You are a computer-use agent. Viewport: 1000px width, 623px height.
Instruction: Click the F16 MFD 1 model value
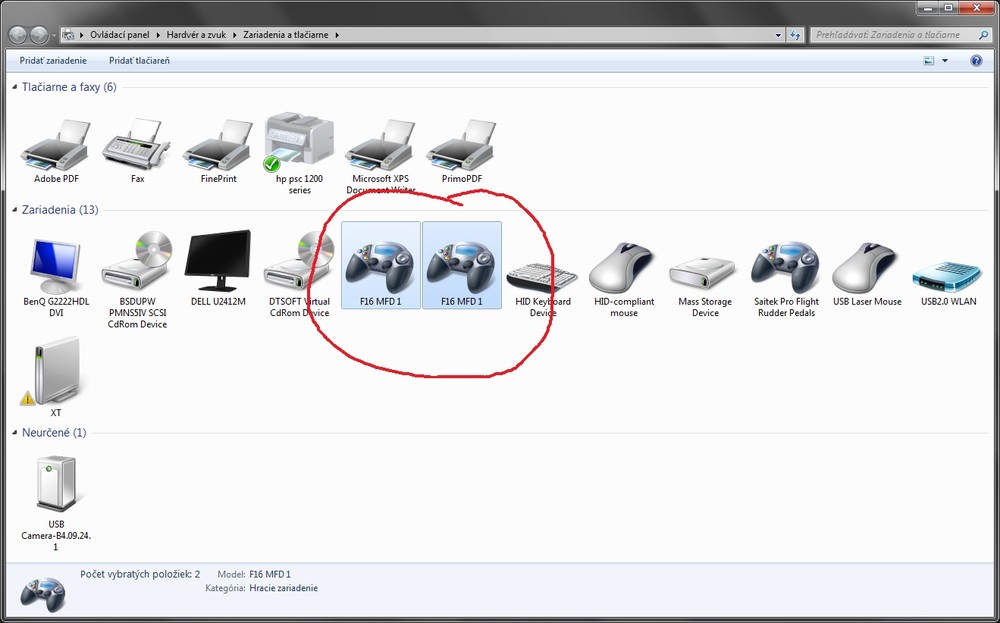pos(270,574)
